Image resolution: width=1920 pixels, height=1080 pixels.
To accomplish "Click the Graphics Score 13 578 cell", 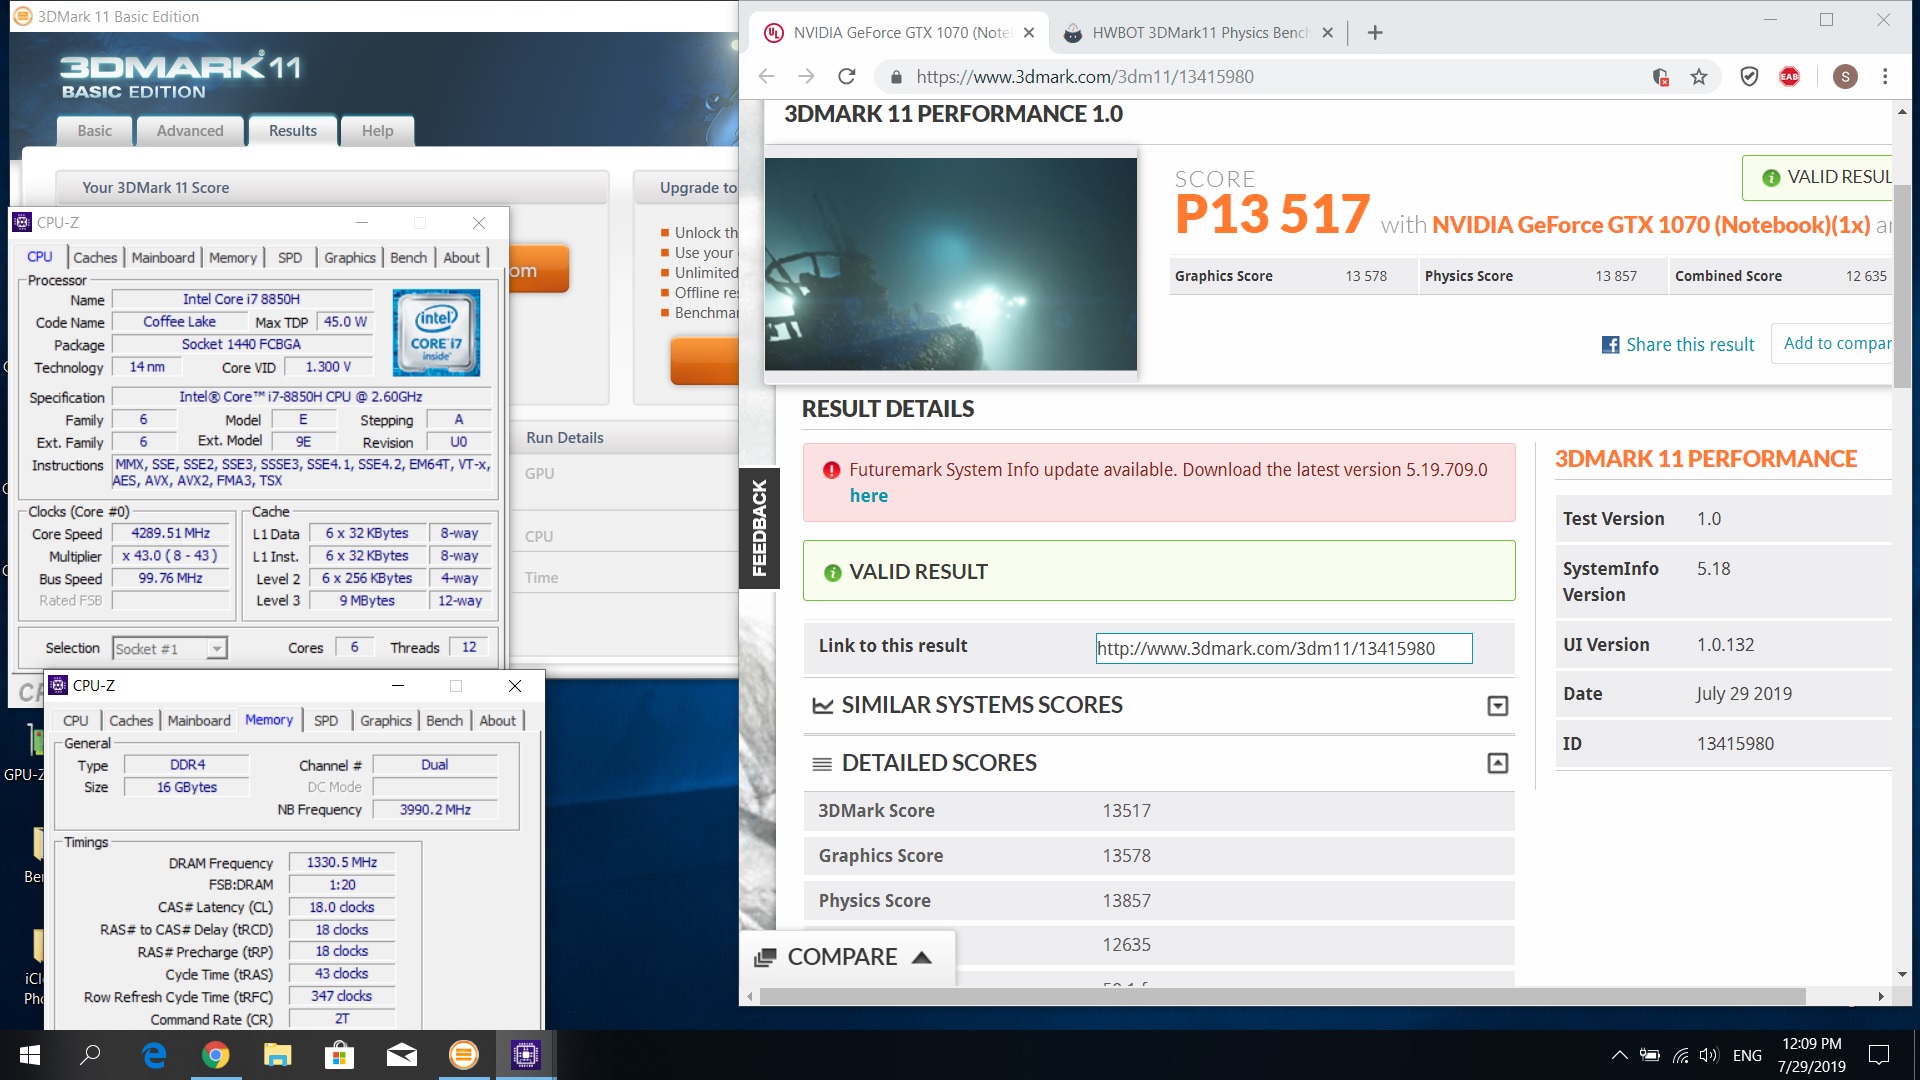I will point(1294,276).
